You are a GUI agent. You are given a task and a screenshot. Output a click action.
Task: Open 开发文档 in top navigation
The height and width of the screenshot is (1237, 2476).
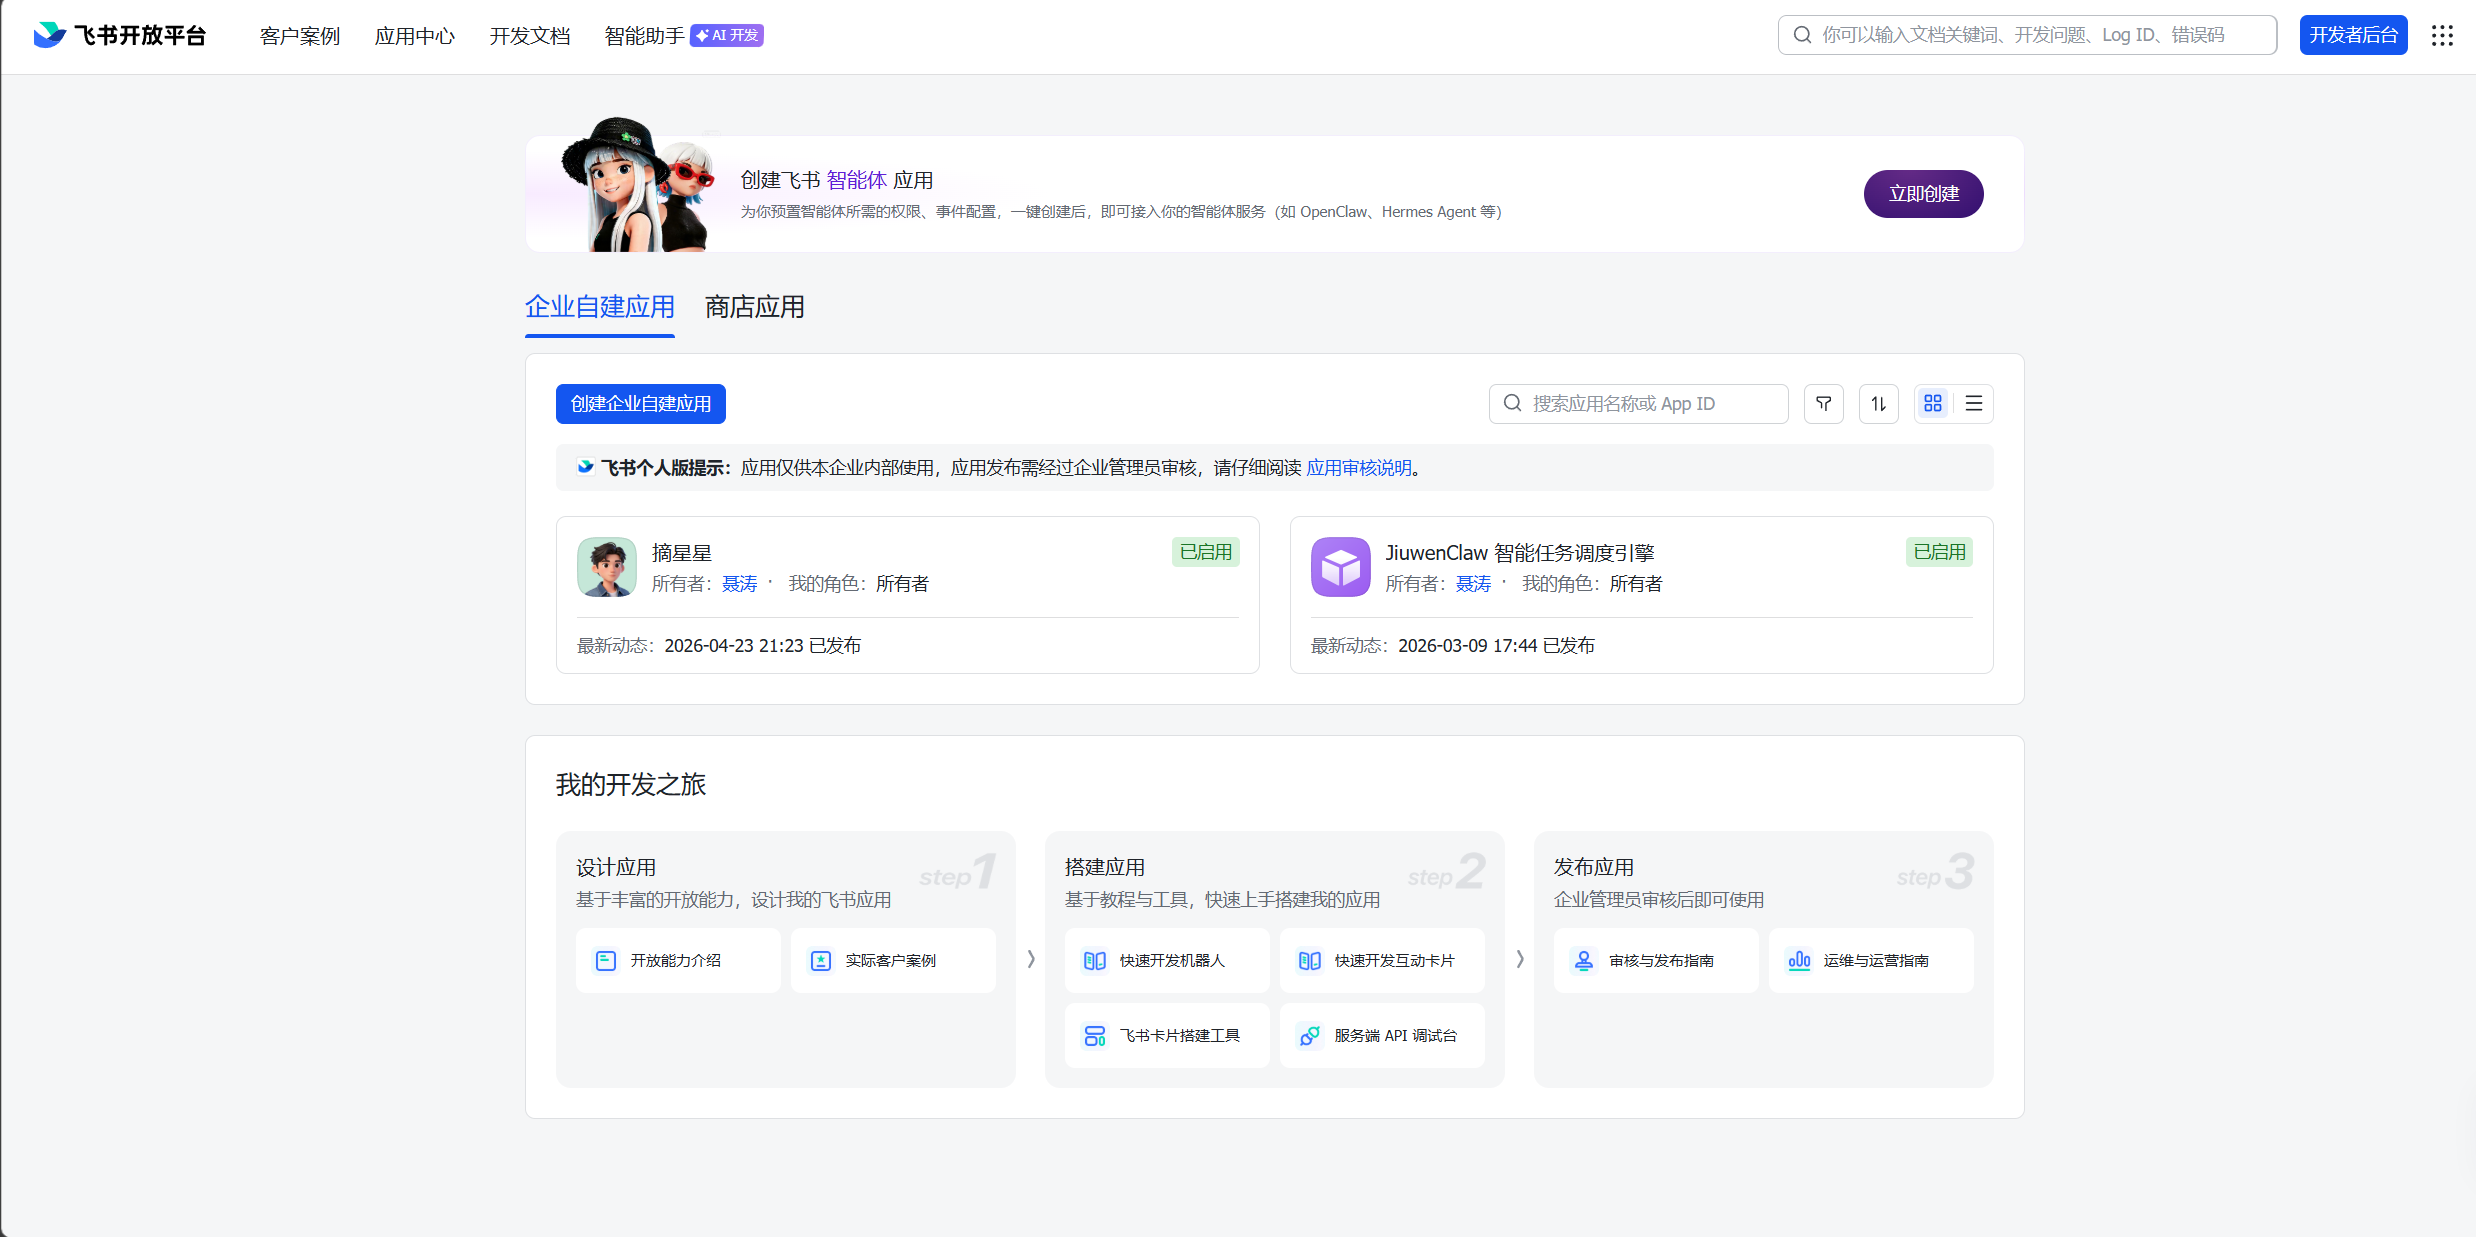(529, 36)
